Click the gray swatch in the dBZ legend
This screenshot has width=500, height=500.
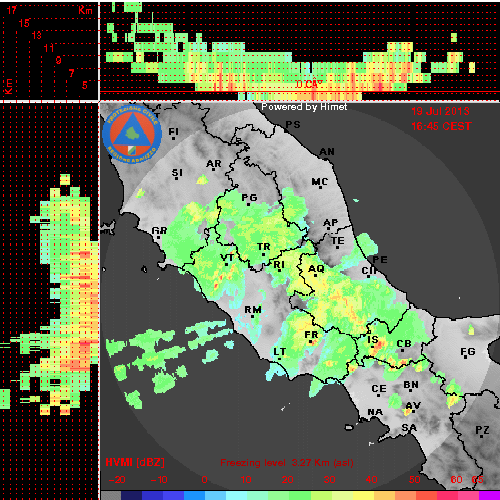tap(111, 495)
